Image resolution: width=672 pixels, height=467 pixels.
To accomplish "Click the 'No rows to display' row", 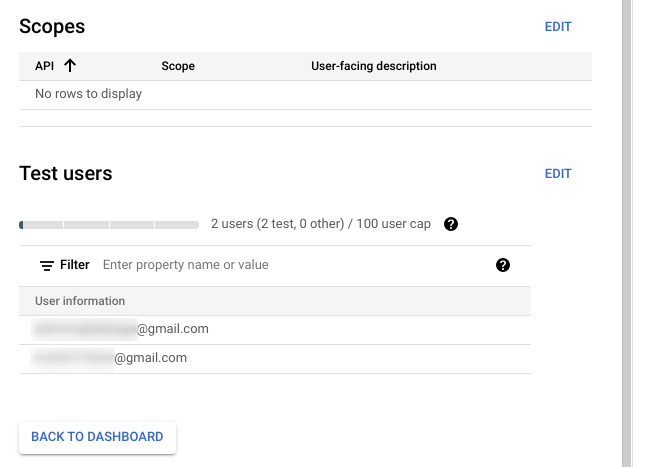I will coord(88,94).
